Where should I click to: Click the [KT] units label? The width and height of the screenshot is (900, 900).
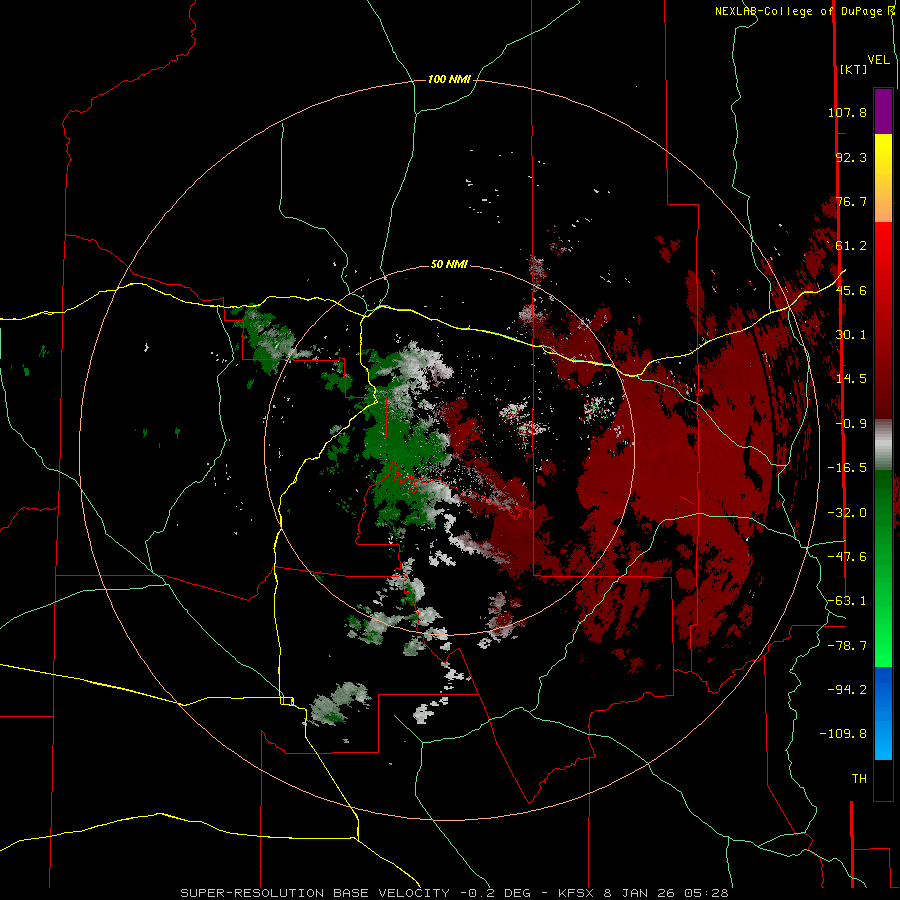853,69
